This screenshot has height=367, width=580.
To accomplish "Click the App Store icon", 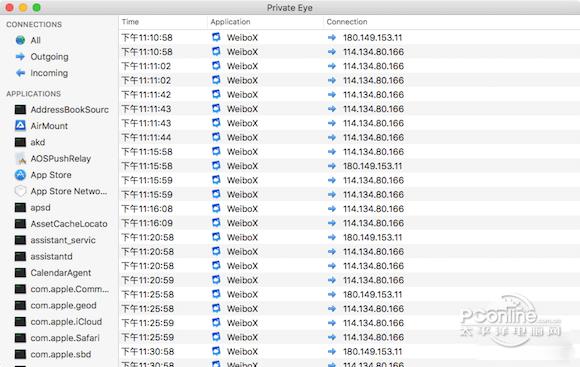I will (x=20, y=175).
